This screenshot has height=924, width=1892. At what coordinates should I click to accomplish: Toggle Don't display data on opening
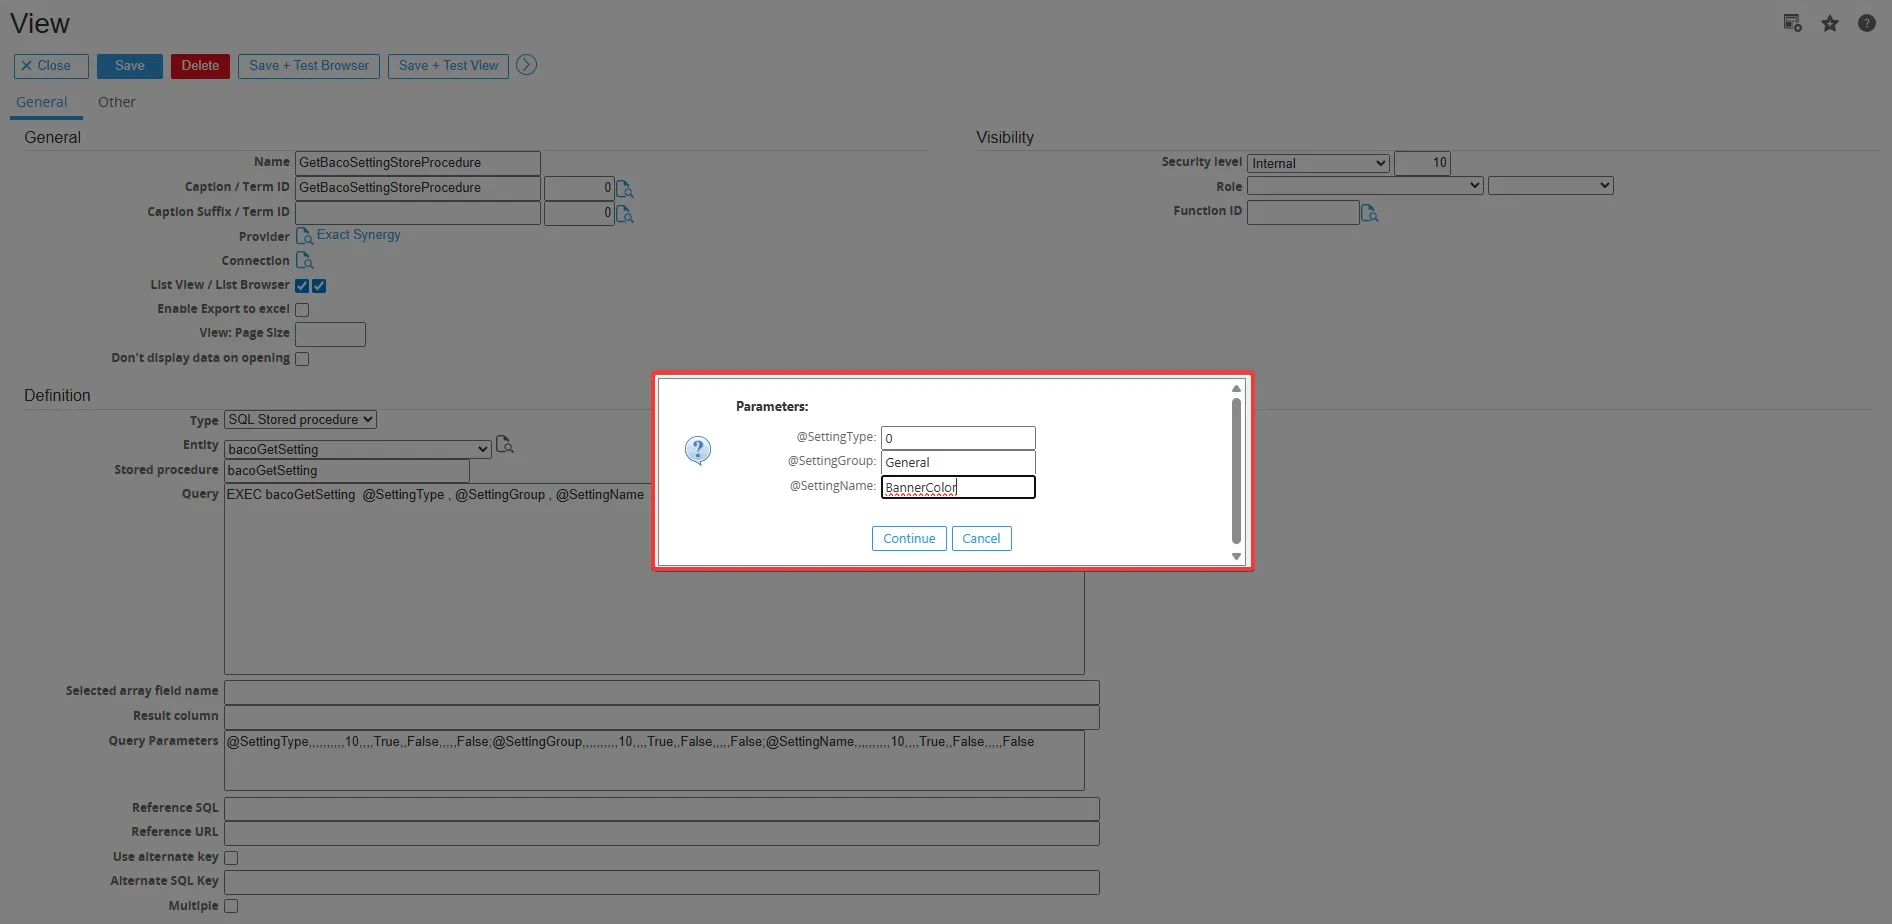(302, 359)
